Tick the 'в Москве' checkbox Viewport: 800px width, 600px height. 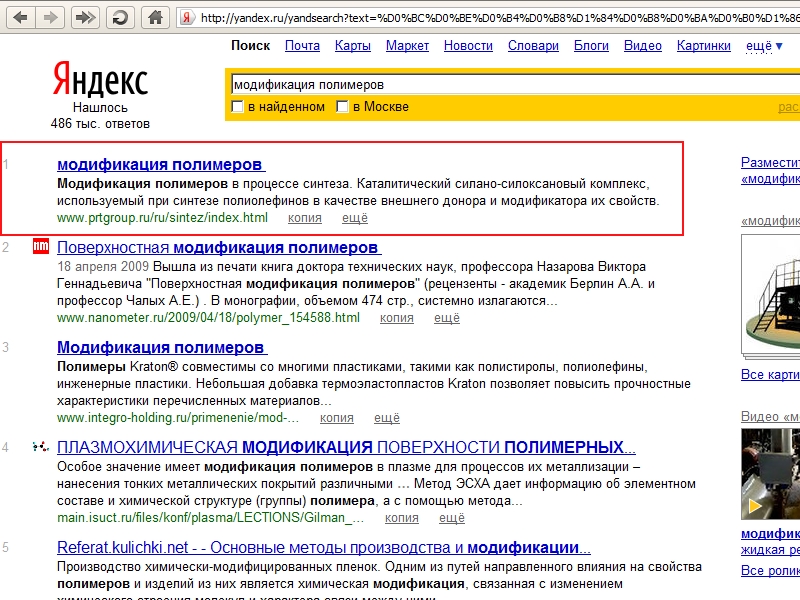342,107
